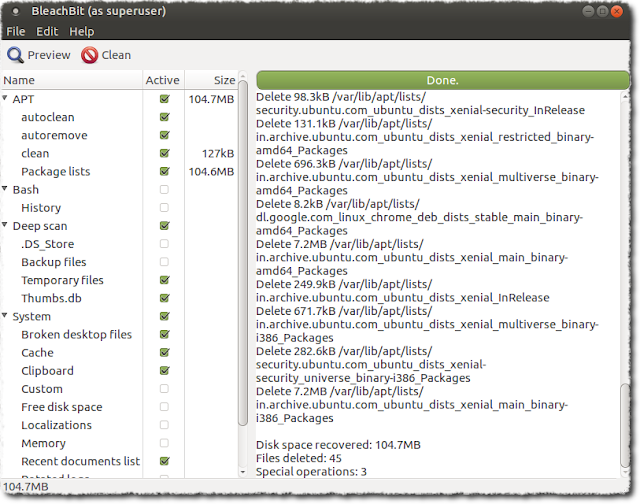This screenshot has width=640, height=504.
Task: Close the BleachBit window
Action: tap(617, 11)
